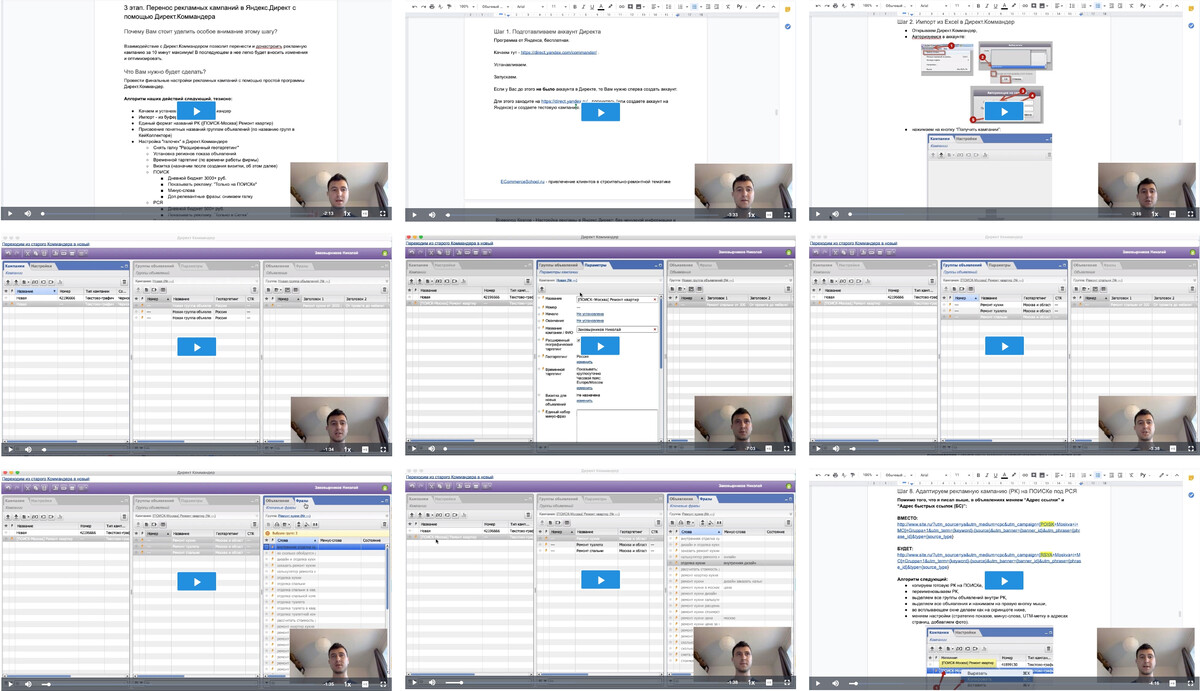Play the -7:03 video from its blue center button
This screenshot has height=691, width=1200.
pos(601,347)
